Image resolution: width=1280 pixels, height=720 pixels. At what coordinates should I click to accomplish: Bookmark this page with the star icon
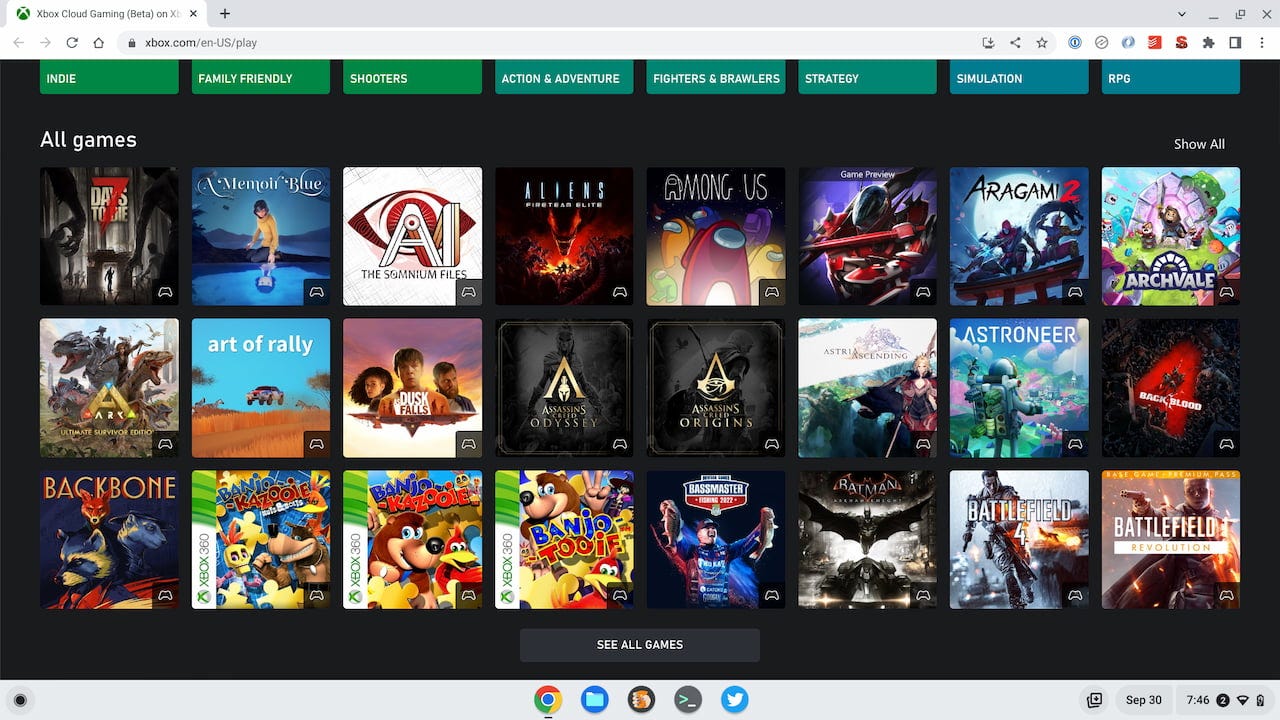tap(1042, 43)
